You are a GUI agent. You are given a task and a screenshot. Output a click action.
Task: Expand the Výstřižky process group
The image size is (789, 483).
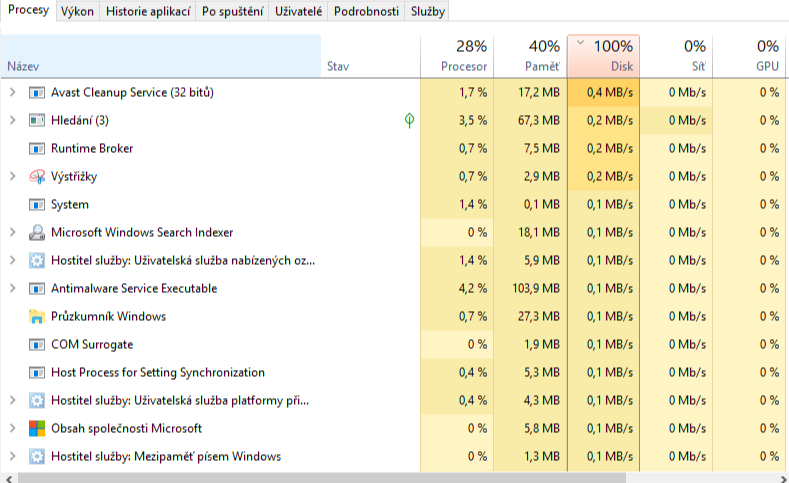coord(13,176)
